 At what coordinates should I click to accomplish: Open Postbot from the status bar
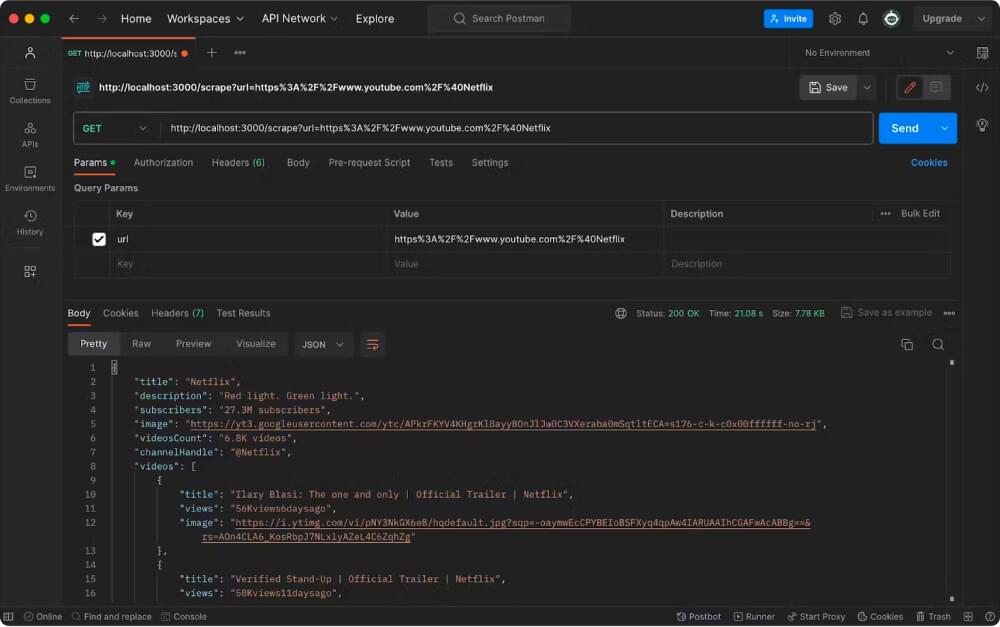[x=698, y=616]
